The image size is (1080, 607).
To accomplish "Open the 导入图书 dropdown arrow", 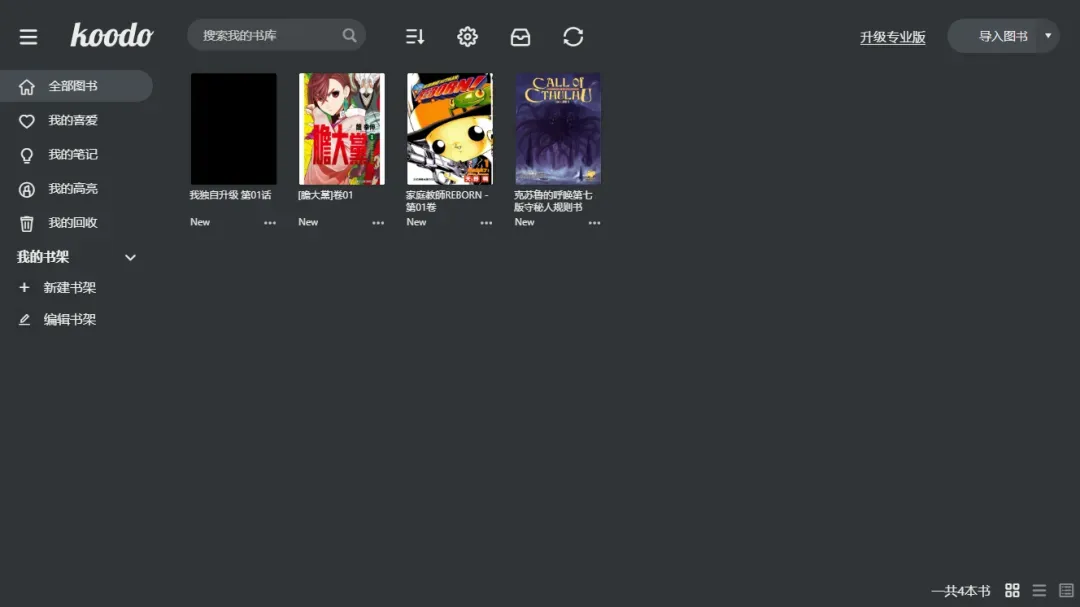I will tap(1048, 36).
